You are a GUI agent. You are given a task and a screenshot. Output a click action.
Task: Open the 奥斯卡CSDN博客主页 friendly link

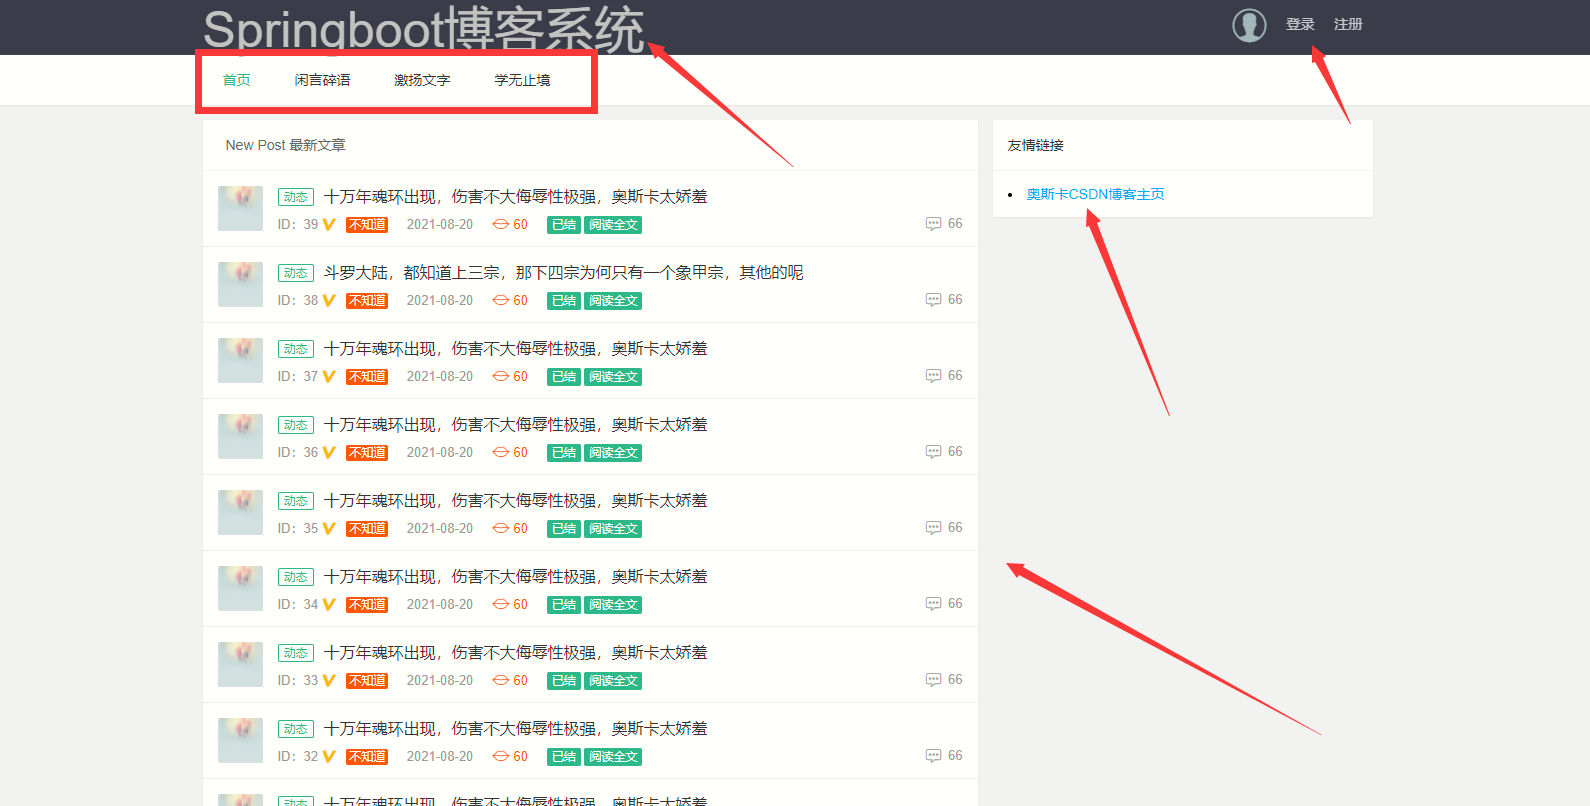point(1095,194)
